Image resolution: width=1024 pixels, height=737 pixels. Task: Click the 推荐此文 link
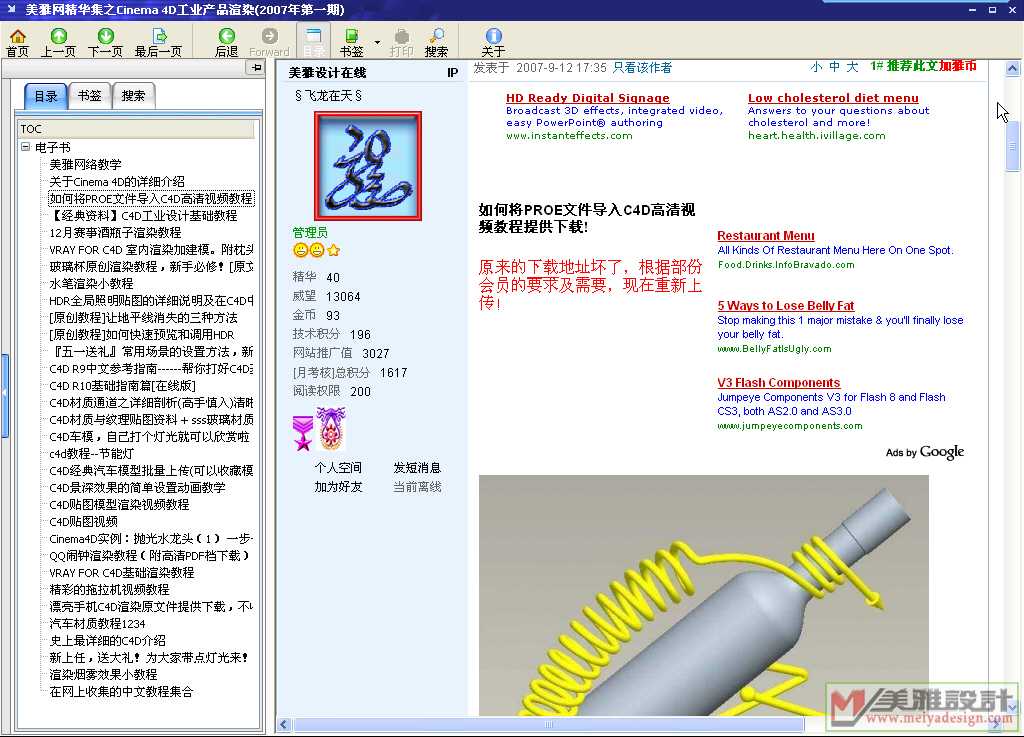pyautogui.click(x=911, y=66)
